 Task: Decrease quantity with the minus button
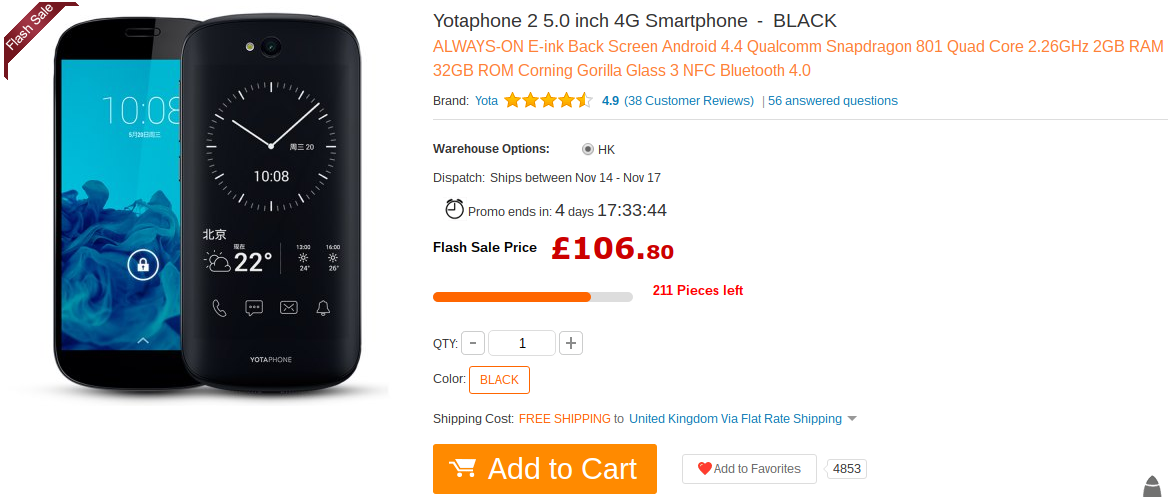click(473, 343)
